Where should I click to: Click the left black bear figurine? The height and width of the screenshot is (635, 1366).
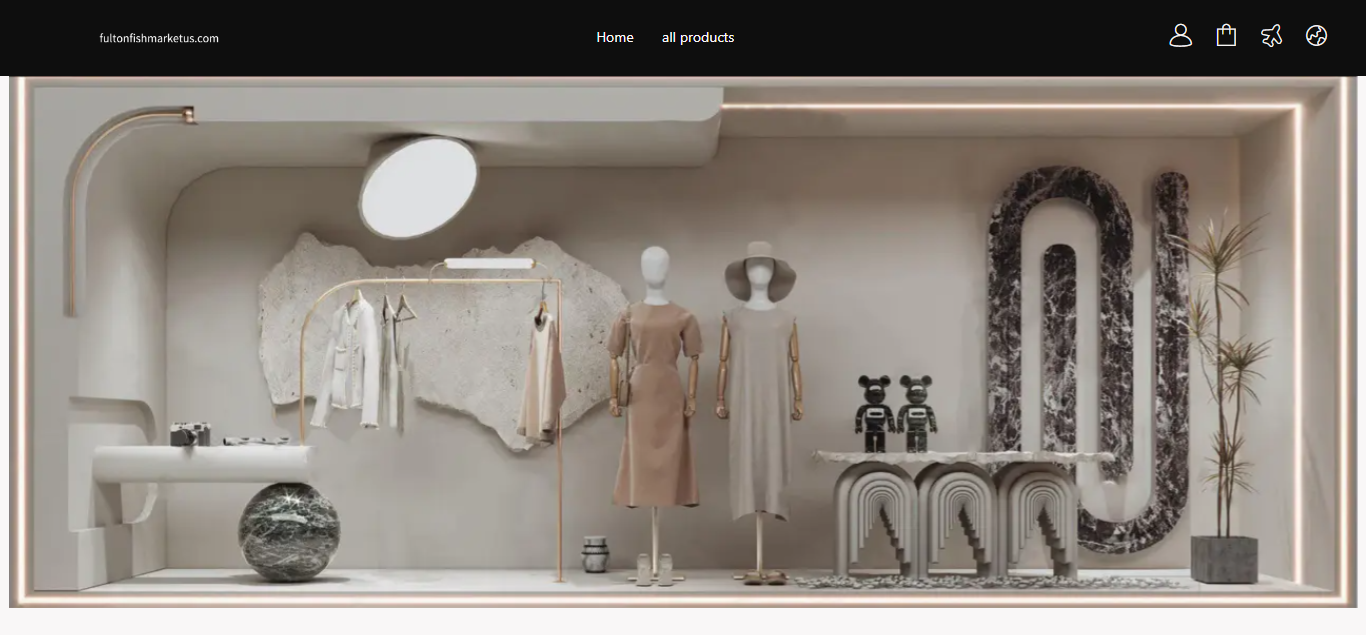(x=875, y=413)
